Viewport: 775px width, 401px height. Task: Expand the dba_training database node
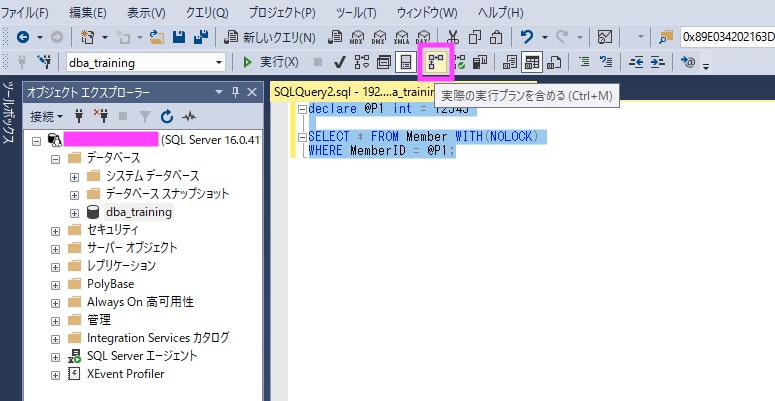74,213
